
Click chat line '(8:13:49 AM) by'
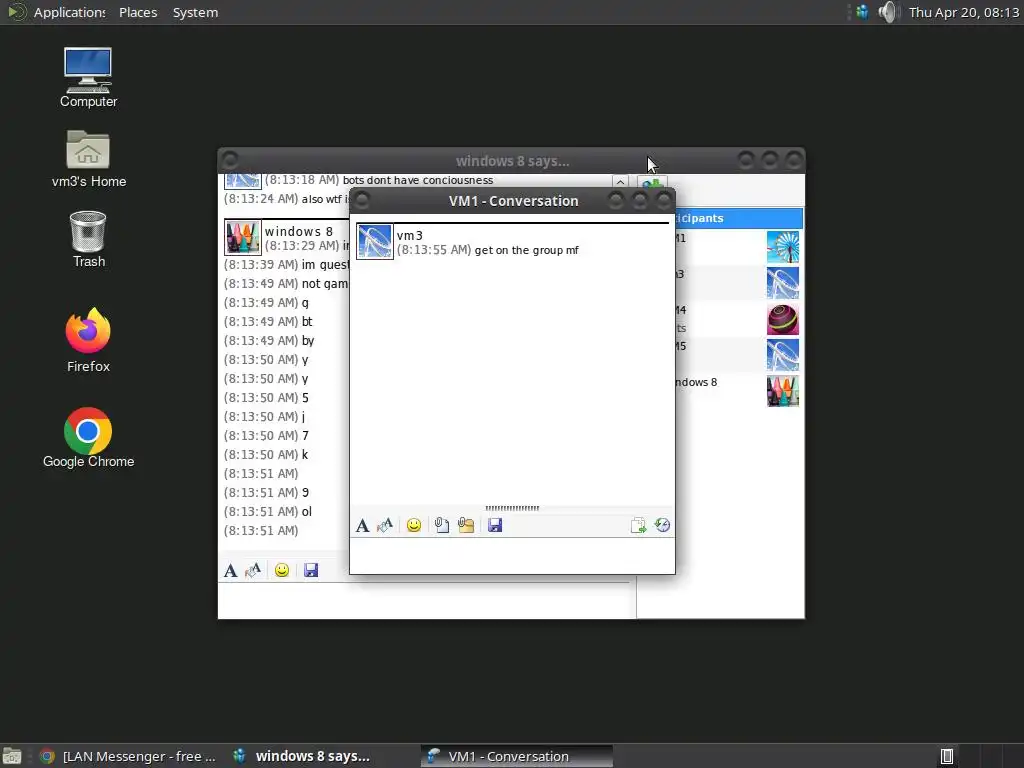click(x=269, y=340)
